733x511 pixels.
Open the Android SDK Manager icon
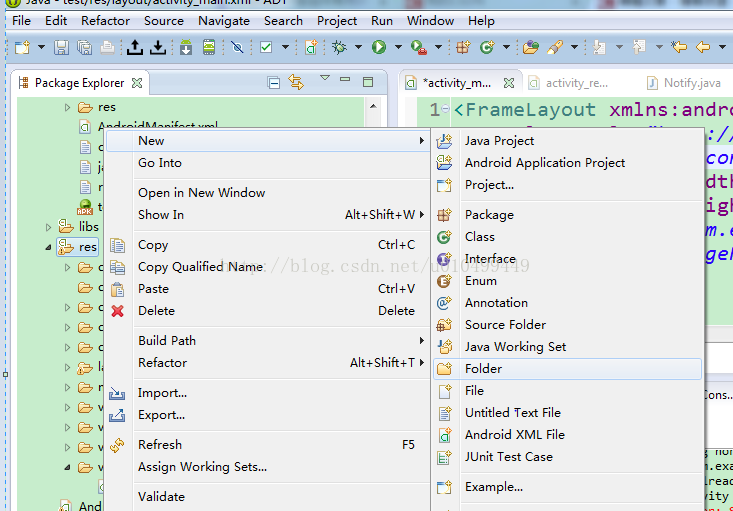(186, 47)
